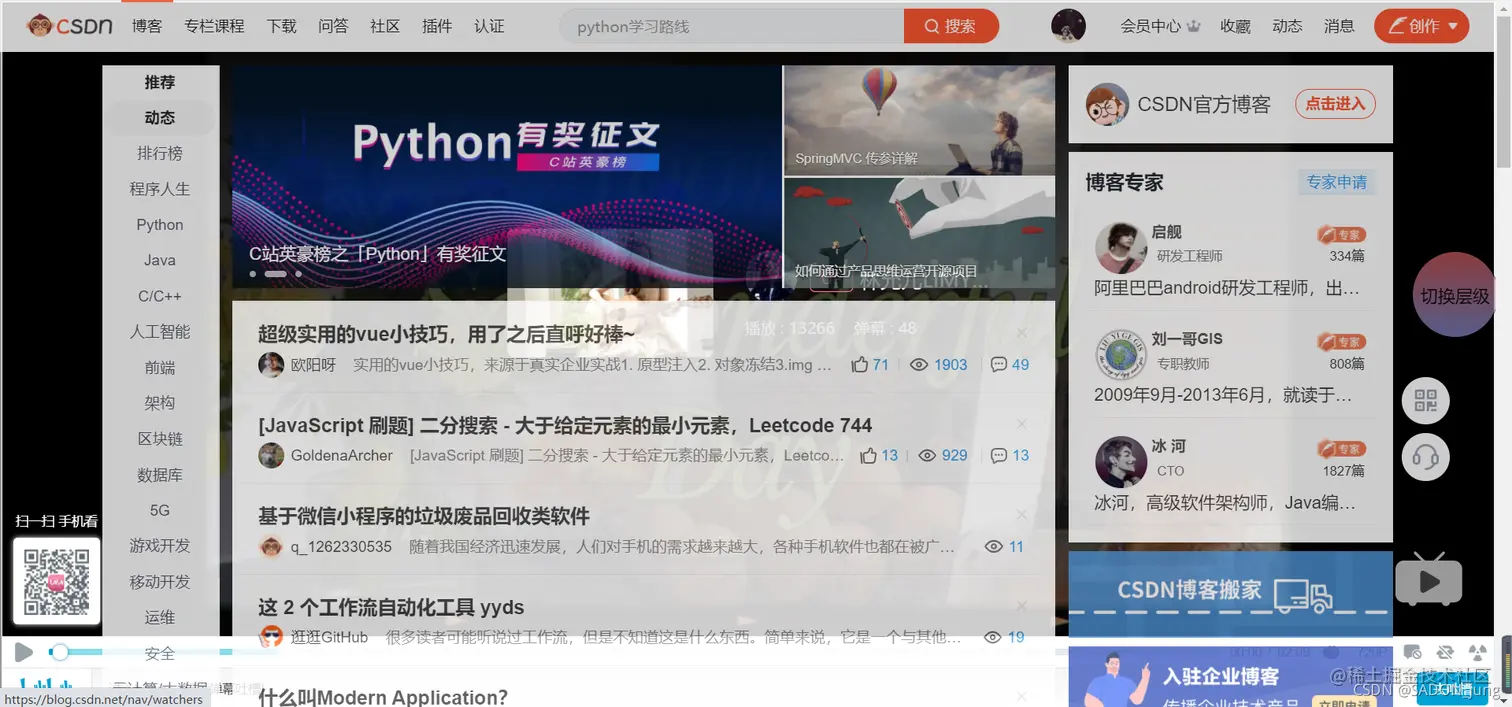Focus the python学习路线 search field
The height and width of the screenshot is (707, 1512).
(x=733, y=26)
